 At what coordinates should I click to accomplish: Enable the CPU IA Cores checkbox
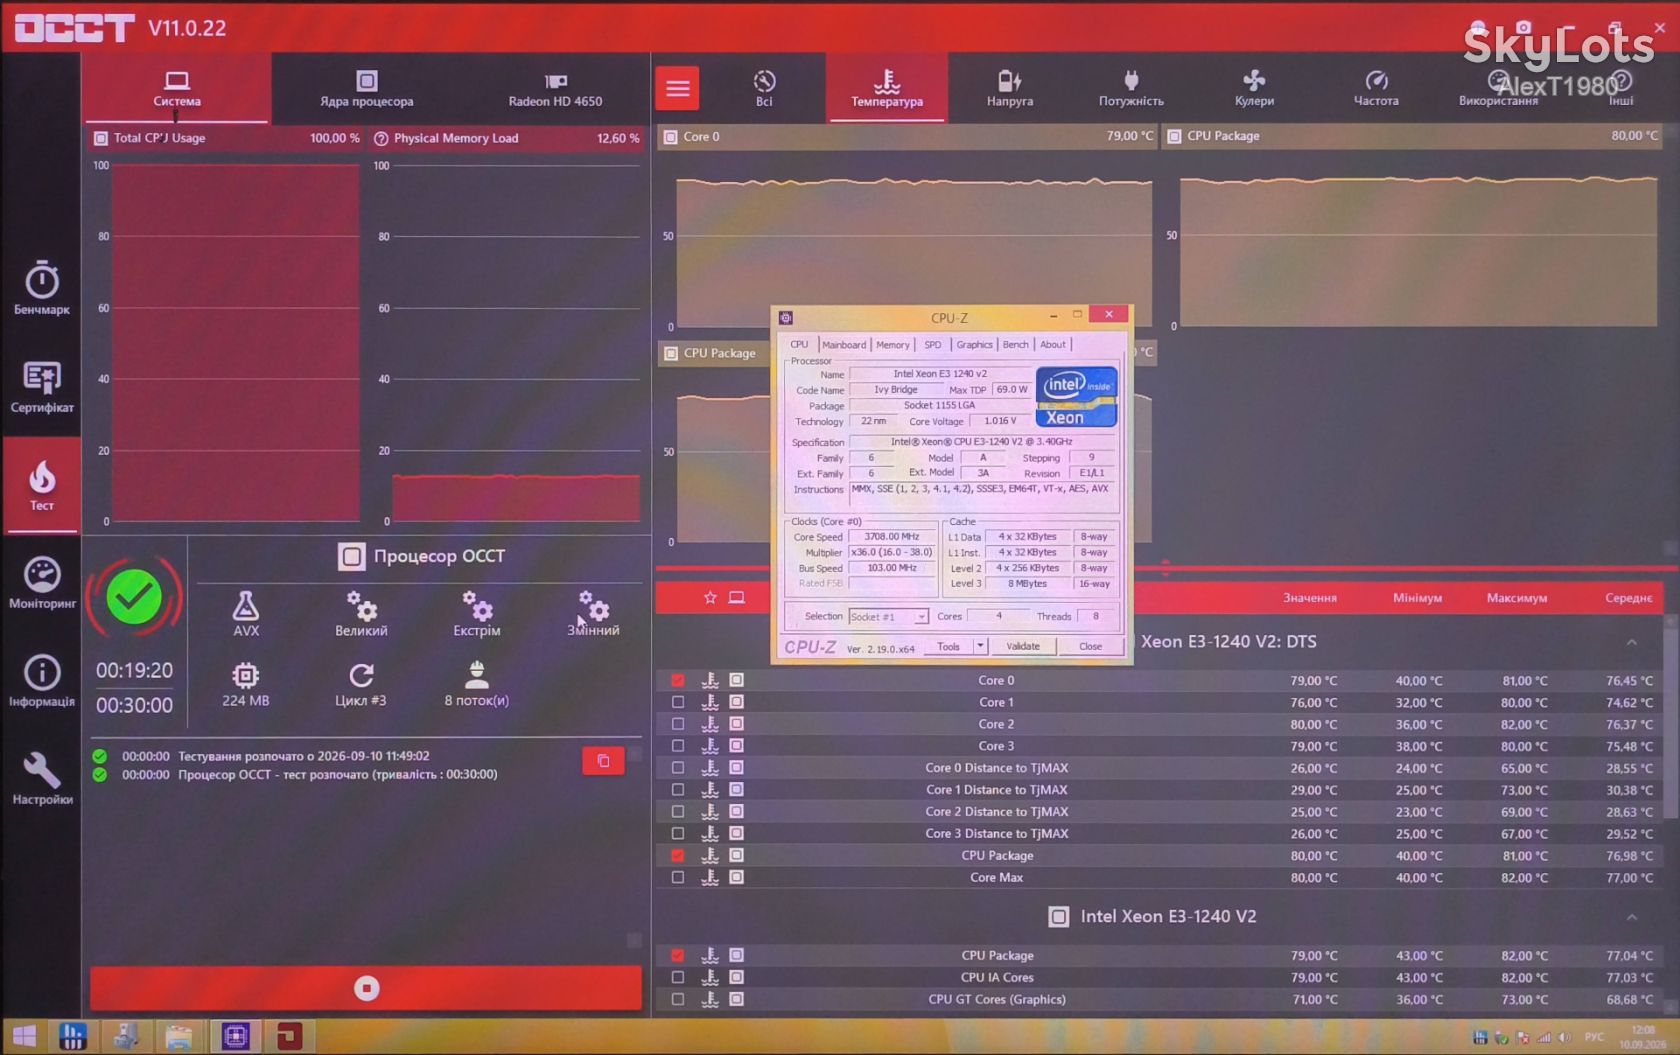pyautogui.click(x=678, y=978)
